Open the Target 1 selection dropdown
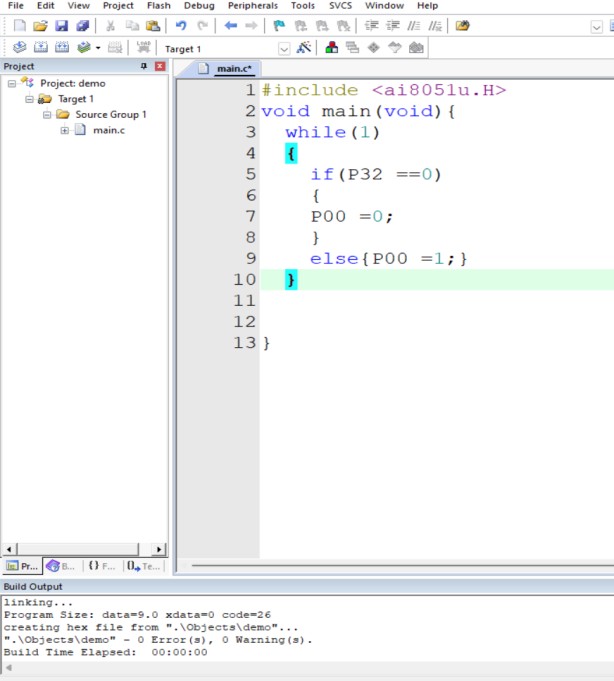The width and height of the screenshot is (614, 681). pyautogui.click(x=284, y=49)
